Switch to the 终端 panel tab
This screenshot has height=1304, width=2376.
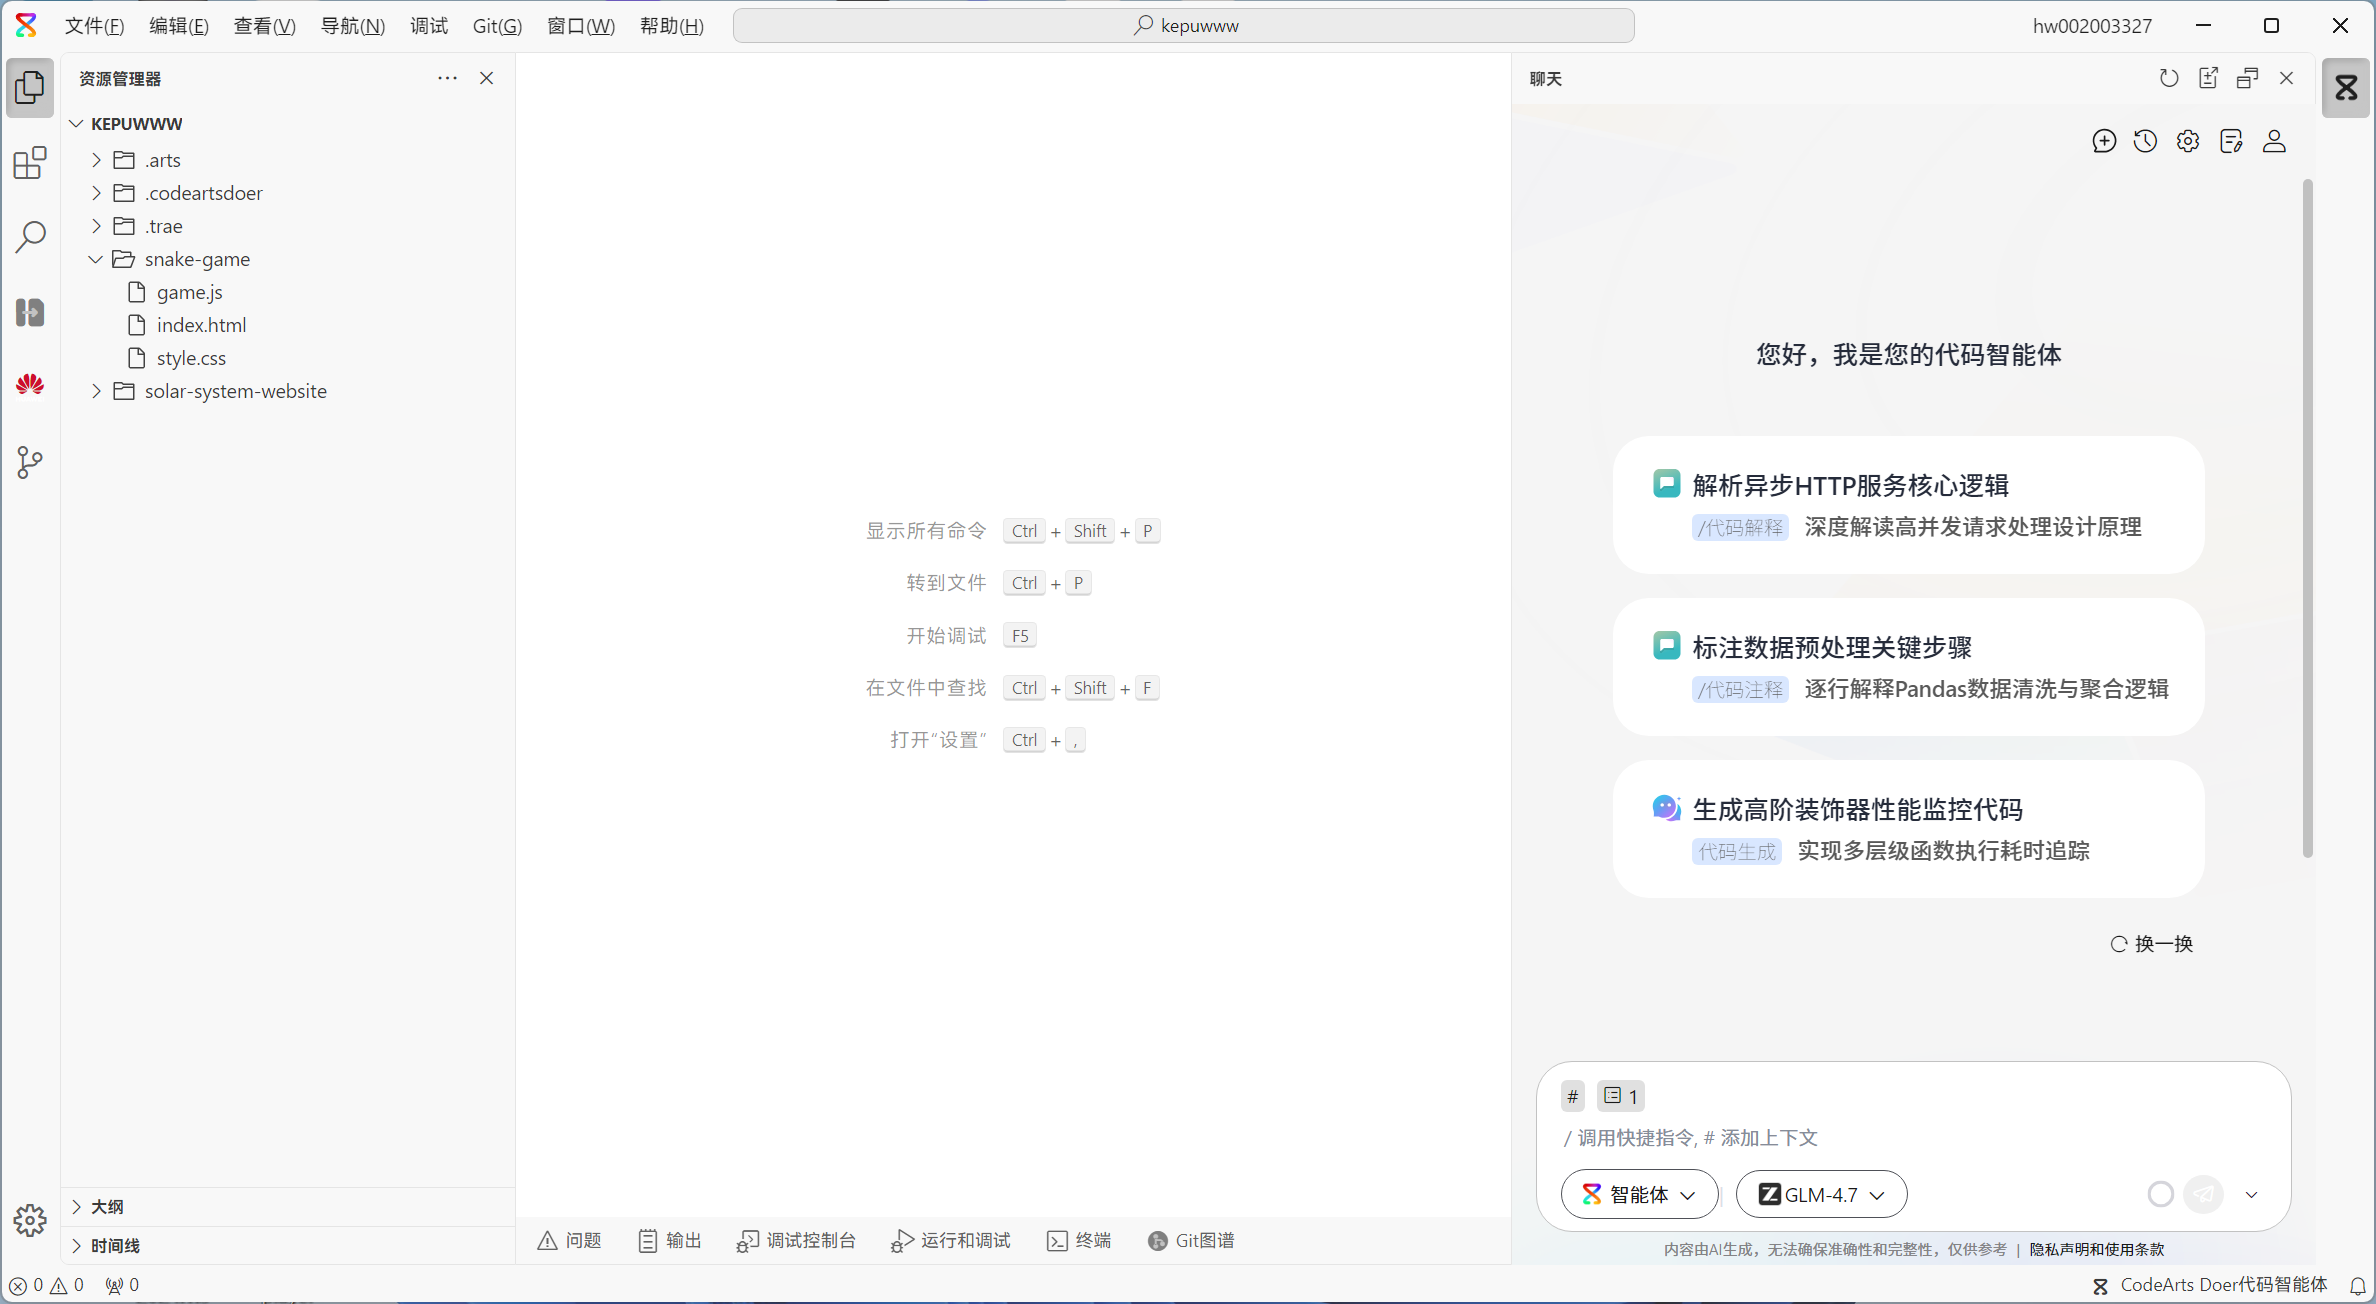pyautogui.click(x=1079, y=1240)
